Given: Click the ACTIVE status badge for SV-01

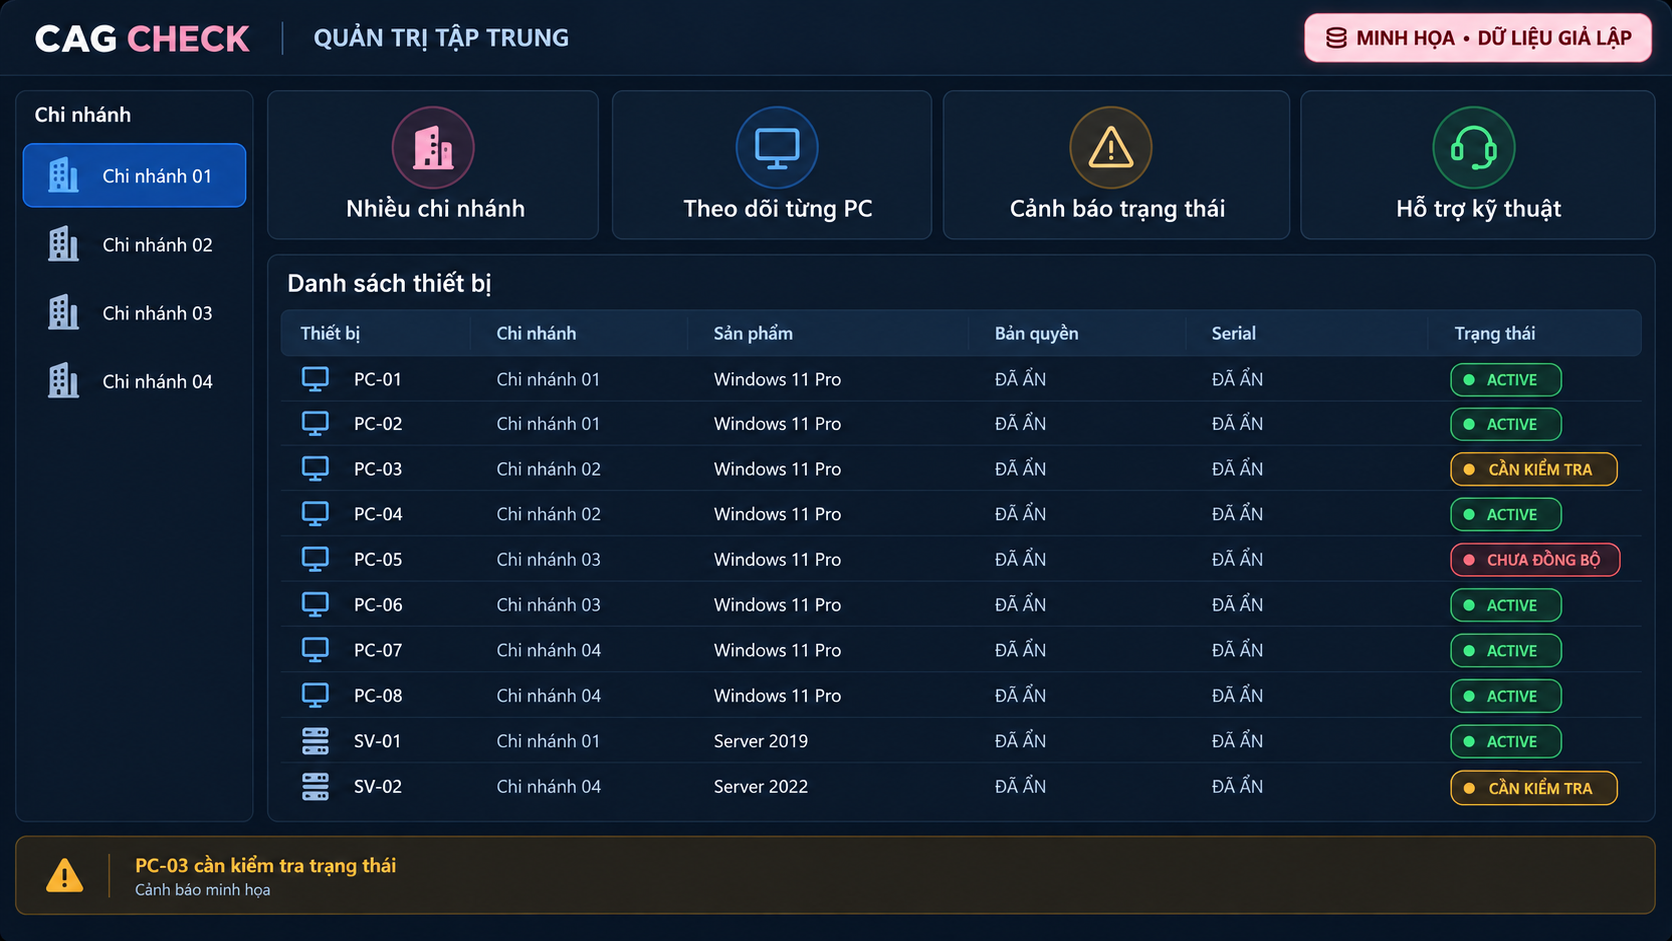Looking at the screenshot, I should 1506,742.
